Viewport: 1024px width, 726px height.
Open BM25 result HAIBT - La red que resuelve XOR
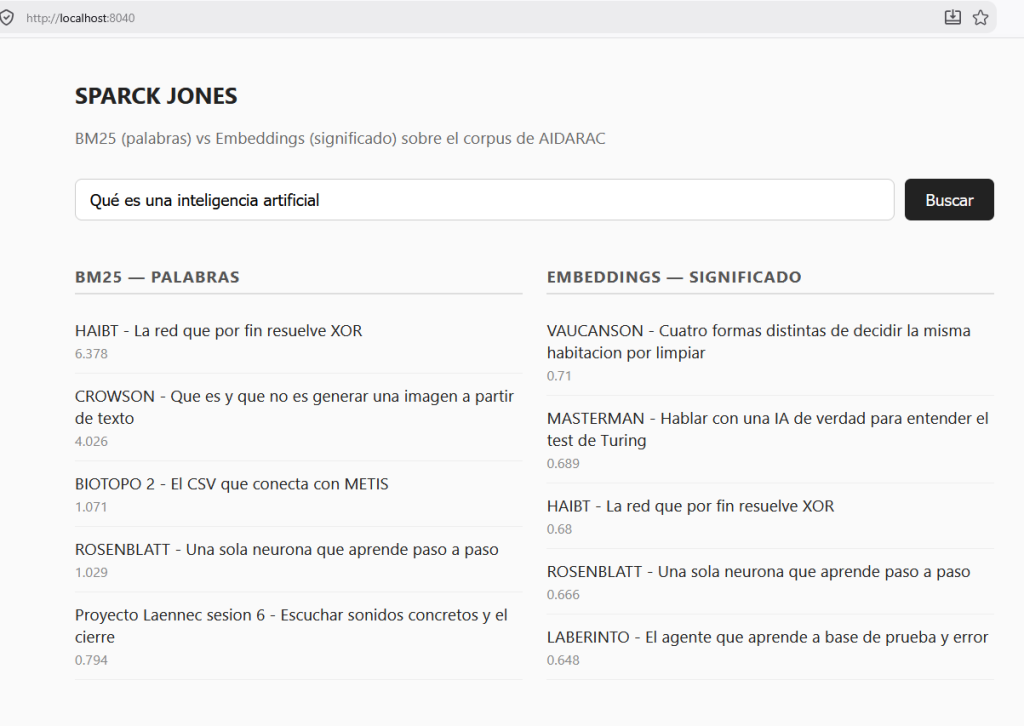pos(218,331)
